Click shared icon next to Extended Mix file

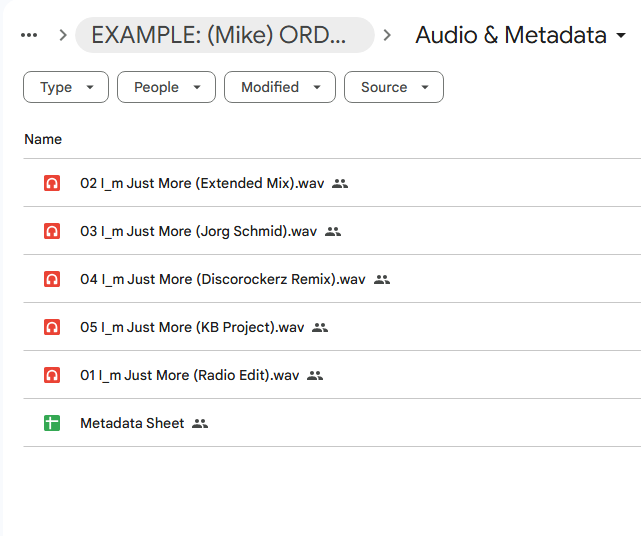340,184
